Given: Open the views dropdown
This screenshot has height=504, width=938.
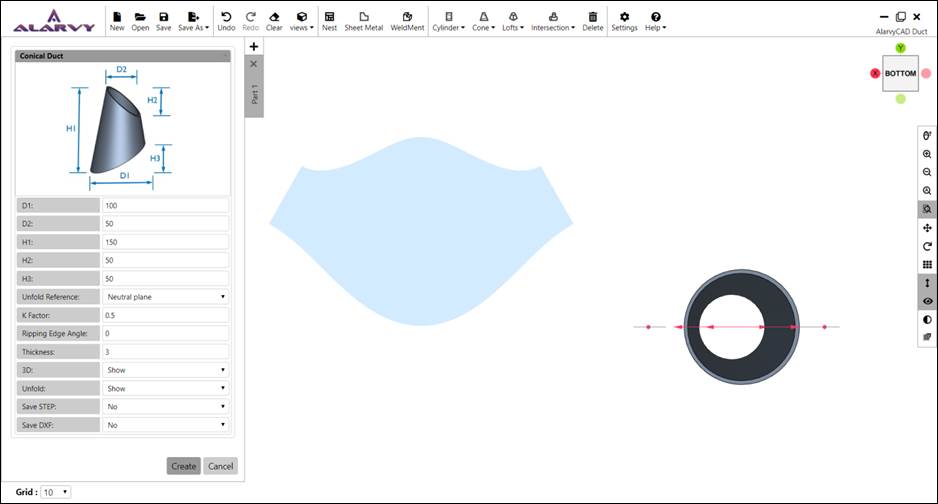Looking at the screenshot, I should pos(302,21).
